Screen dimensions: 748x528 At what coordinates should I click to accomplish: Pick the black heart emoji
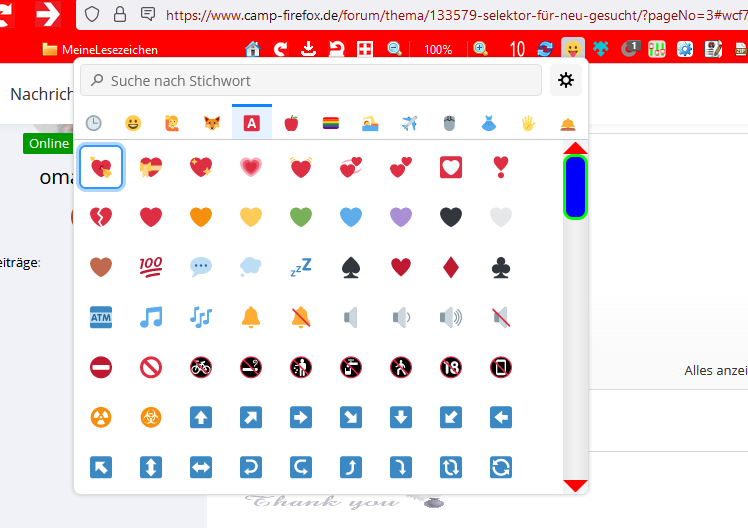click(451, 217)
